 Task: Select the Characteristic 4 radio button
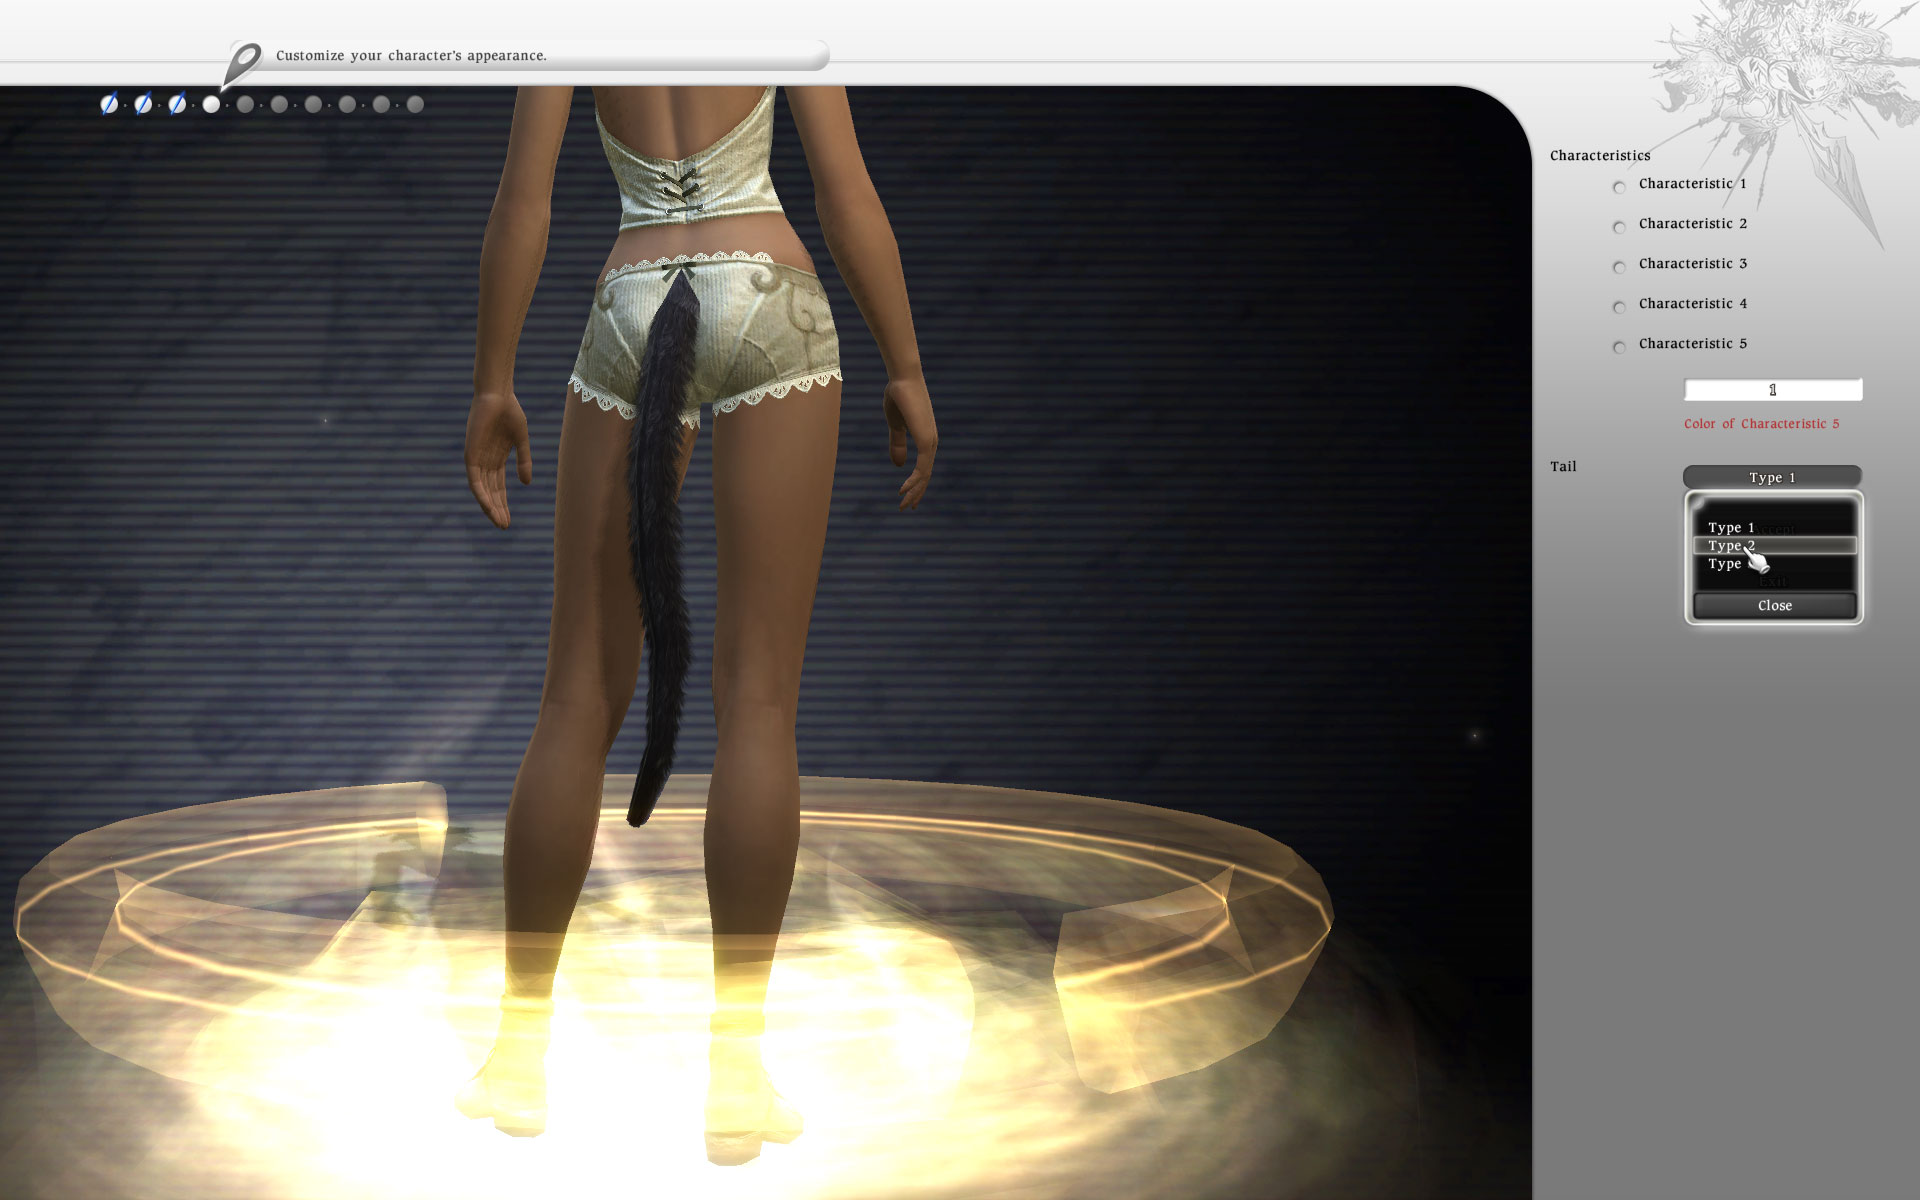1619,307
